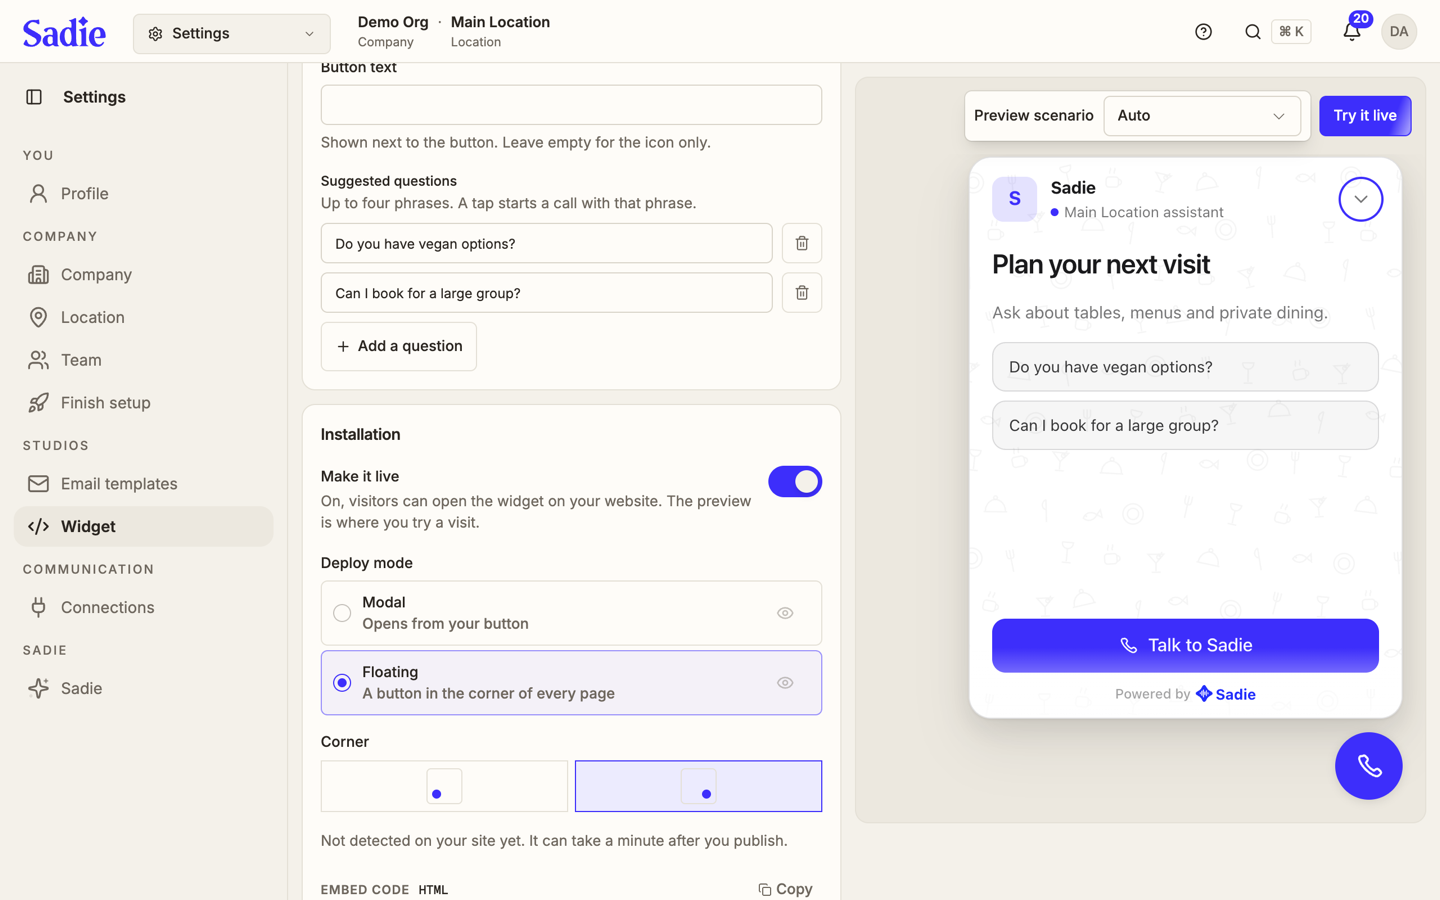Open the Settings section dropdown

pyautogui.click(x=231, y=34)
